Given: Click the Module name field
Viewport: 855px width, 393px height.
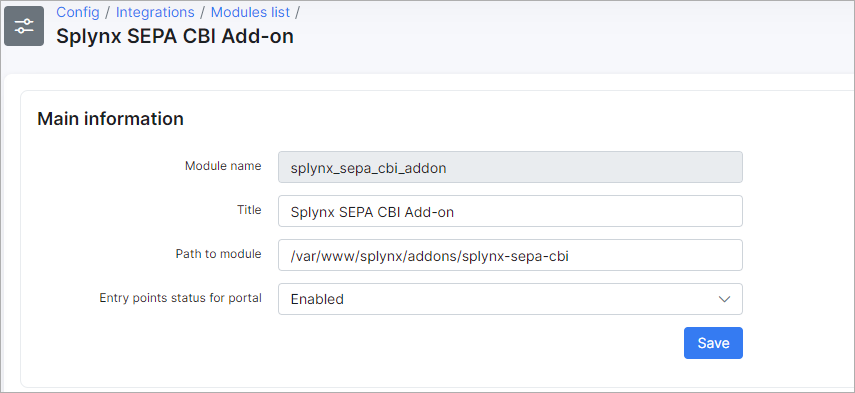Looking at the screenshot, I should tap(510, 167).
